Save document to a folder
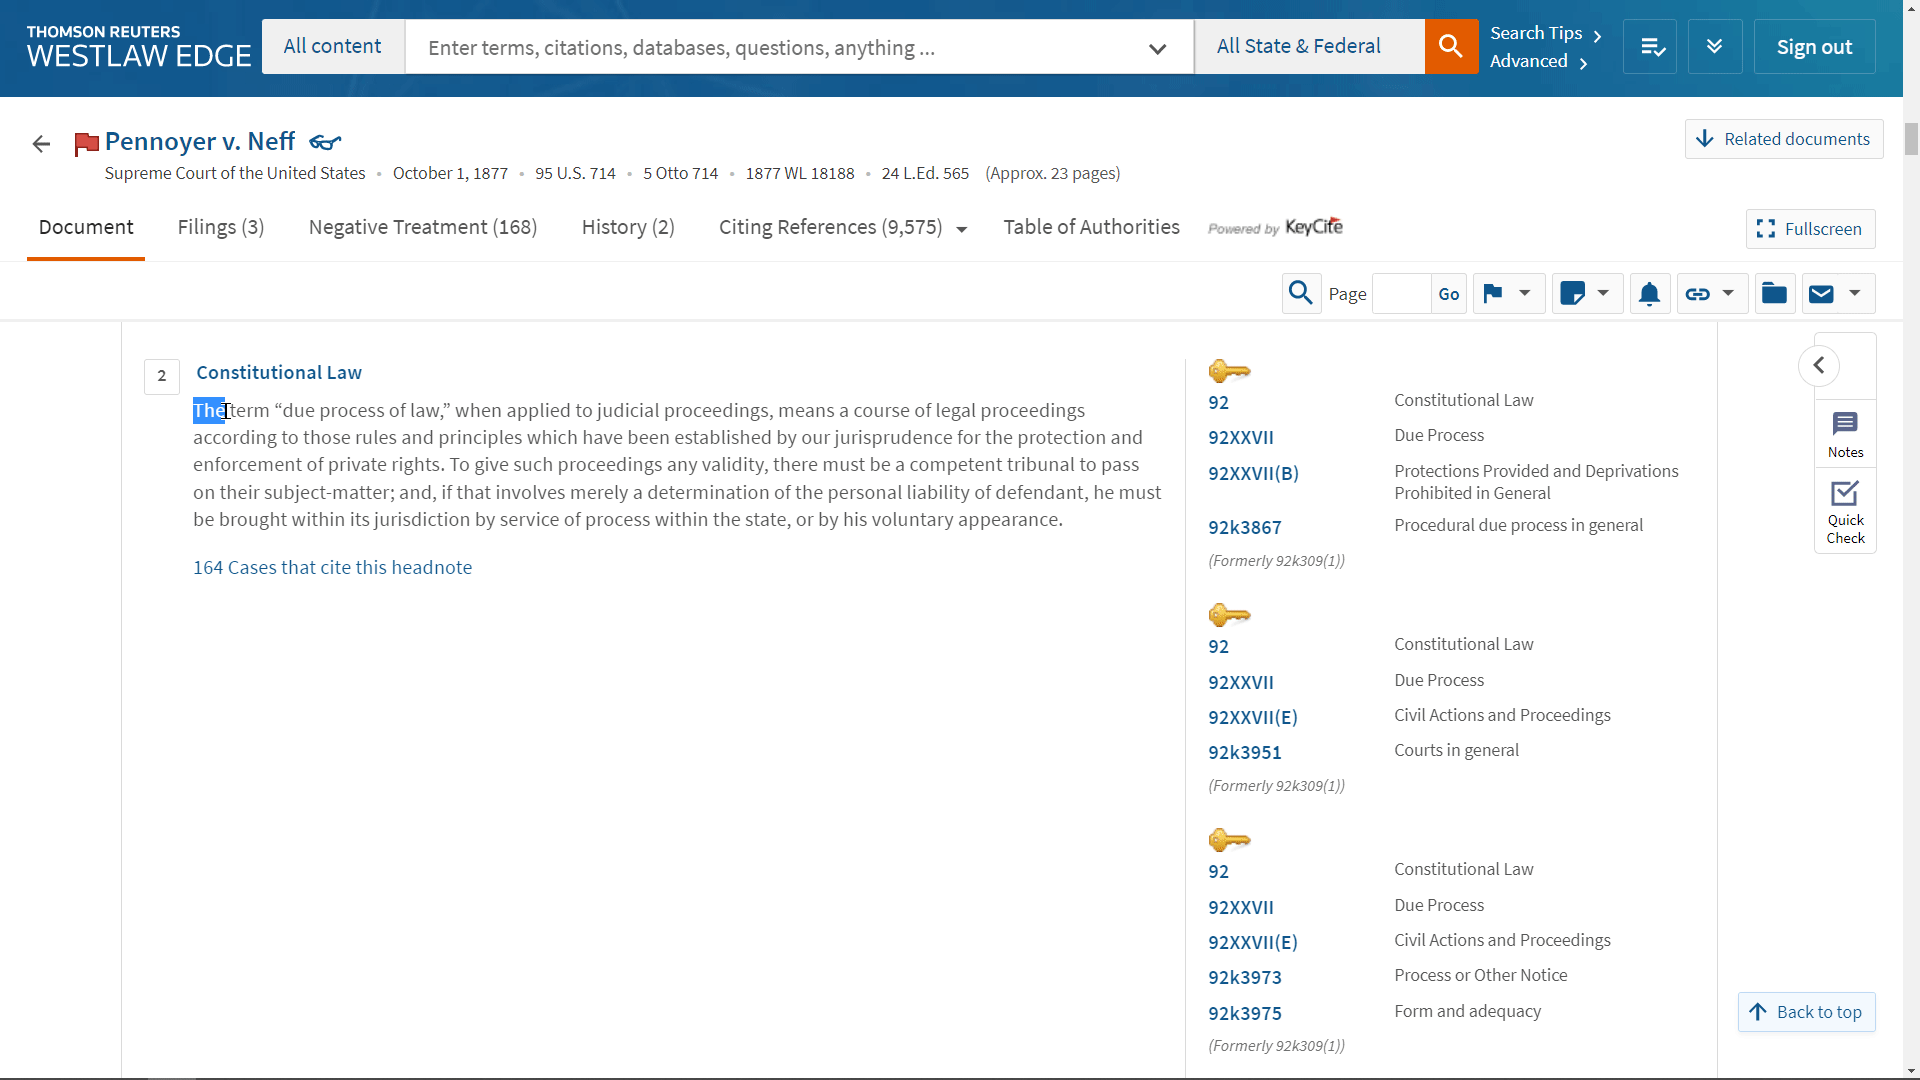Screen dimensions: 1920x1080 tap(1774, 293)
